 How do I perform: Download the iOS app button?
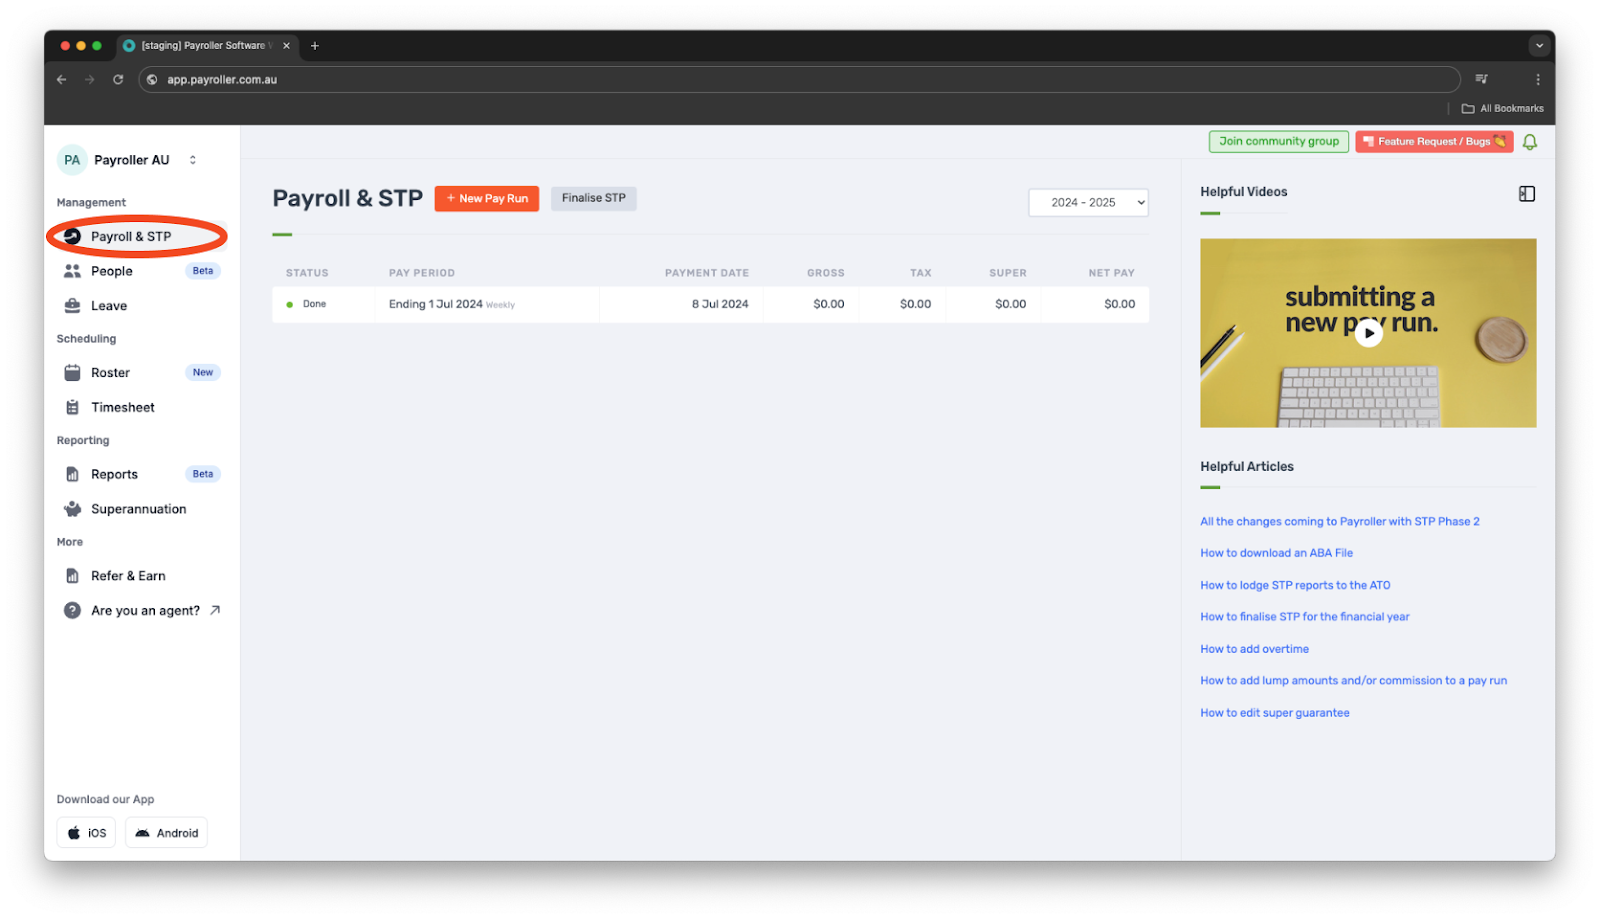(86, 833)
